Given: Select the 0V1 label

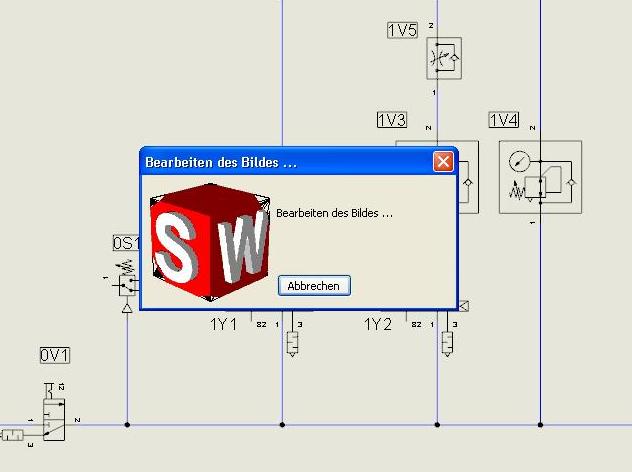Looking at the screenshot, I should [x=55, y=355].
